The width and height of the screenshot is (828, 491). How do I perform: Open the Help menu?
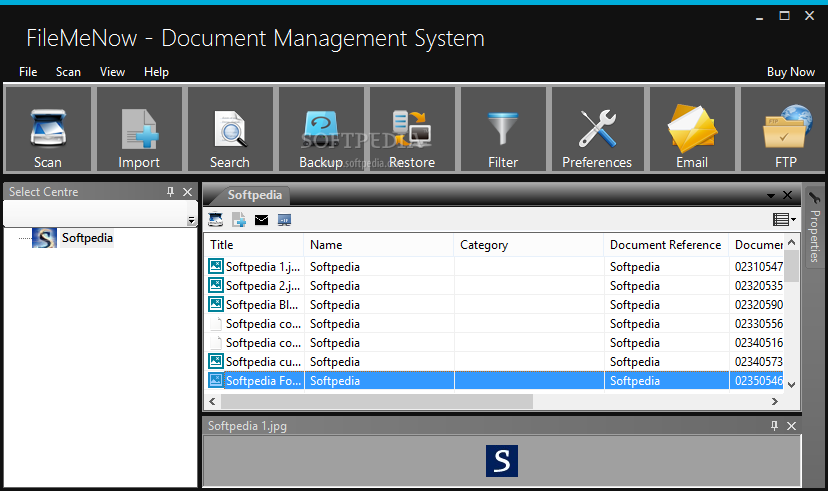[156, 72]
